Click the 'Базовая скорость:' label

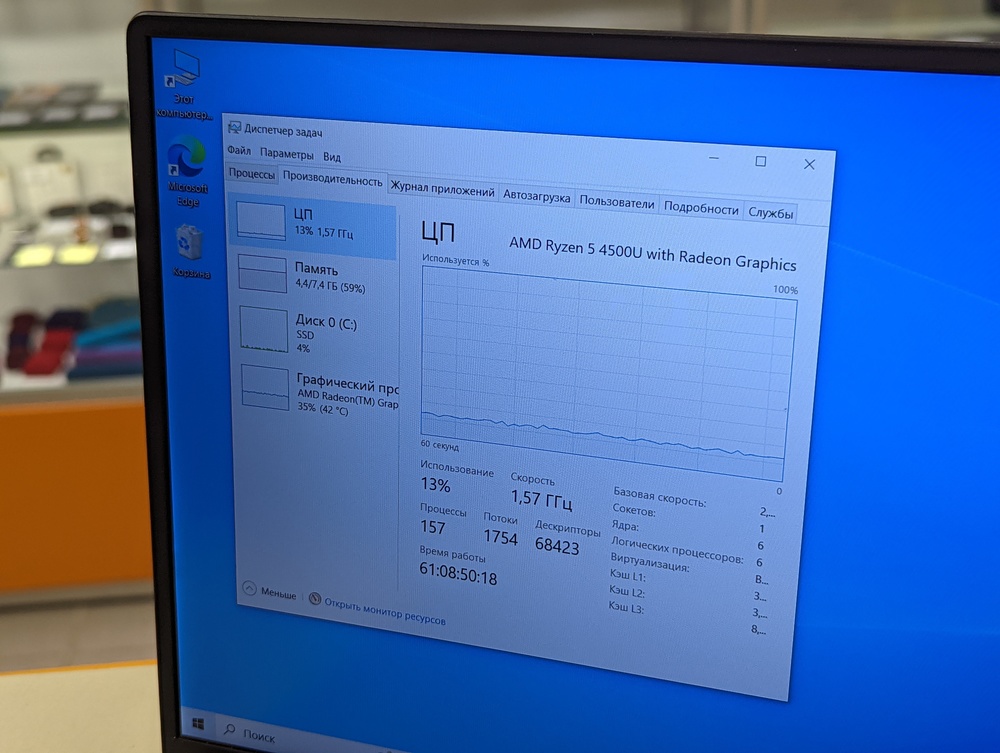tap(659, 497)
